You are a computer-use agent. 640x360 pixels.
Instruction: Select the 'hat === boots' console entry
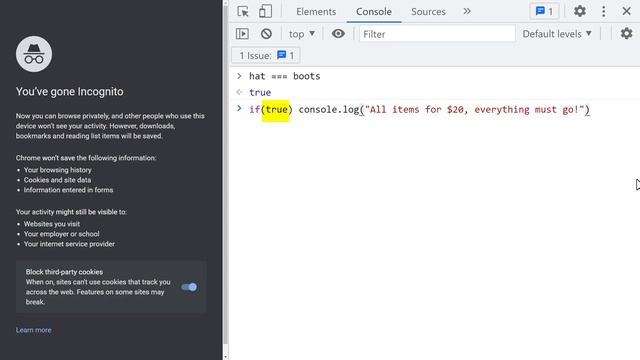284,76
